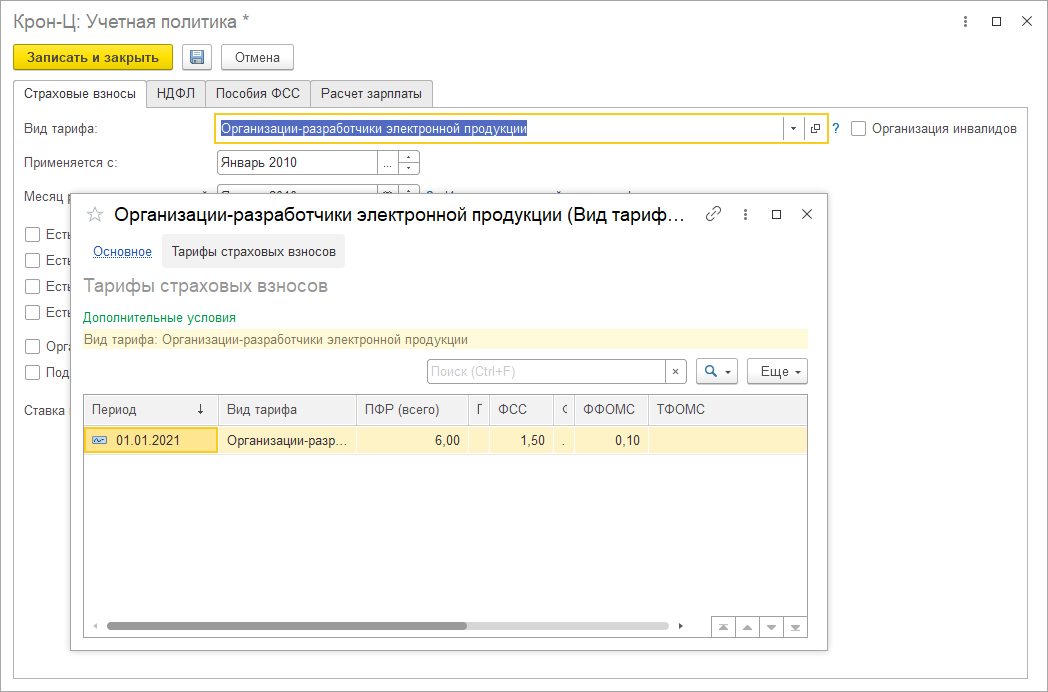Viewport: 1048px width, 692px height.
Task: Check the third Есть checkbox
Action: [32, 287]
